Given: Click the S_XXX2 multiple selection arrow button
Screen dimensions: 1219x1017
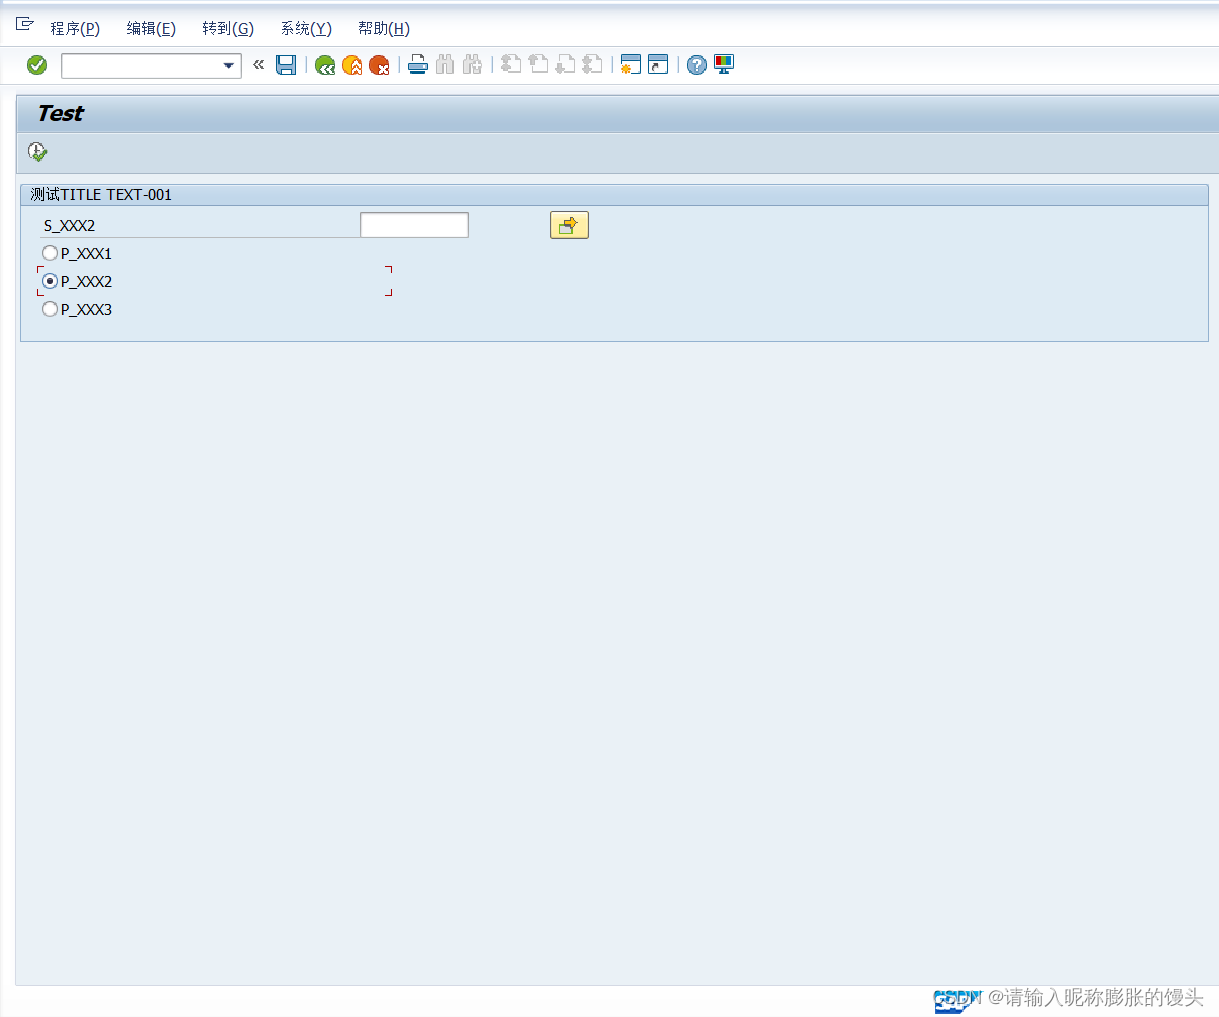Looking at the screenshot, I should point(569,225).
